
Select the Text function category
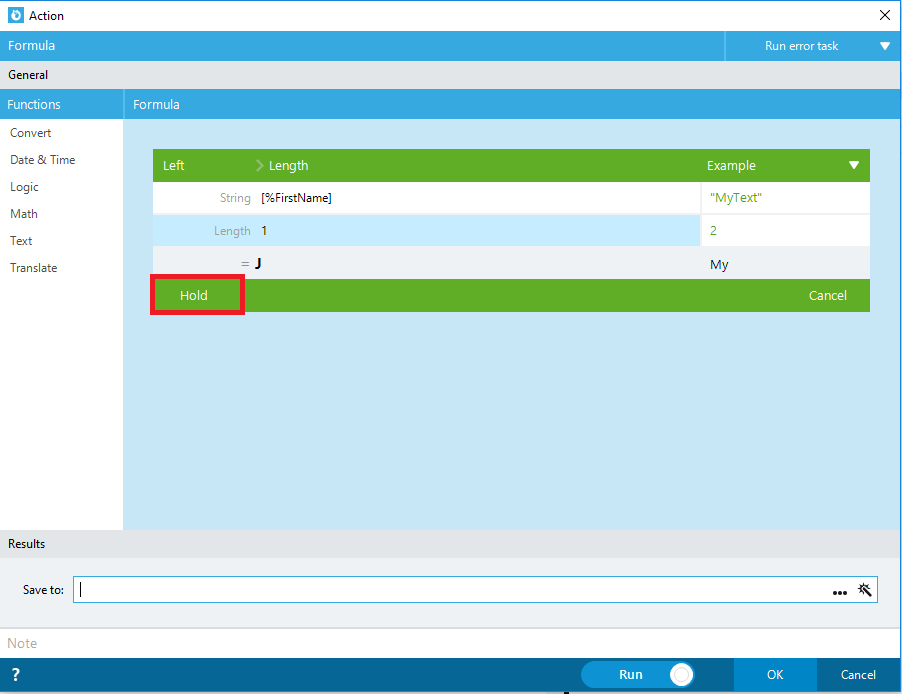(x=21, y=241)
